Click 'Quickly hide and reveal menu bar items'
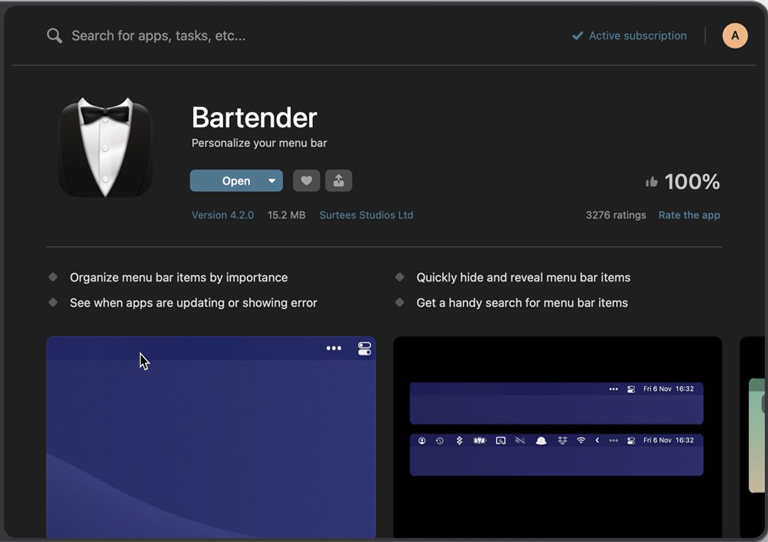This screenshot has width=768, height=542. point(523,278)
